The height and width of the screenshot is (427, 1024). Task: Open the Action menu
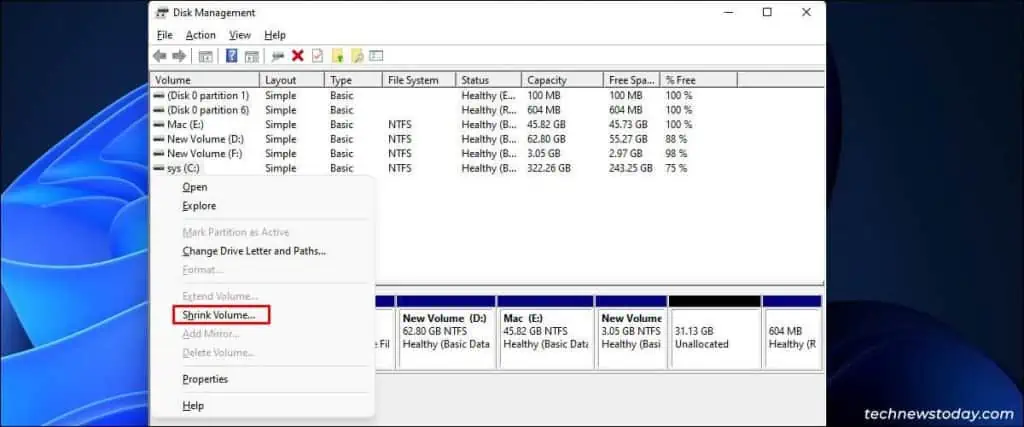coord(200,35)
